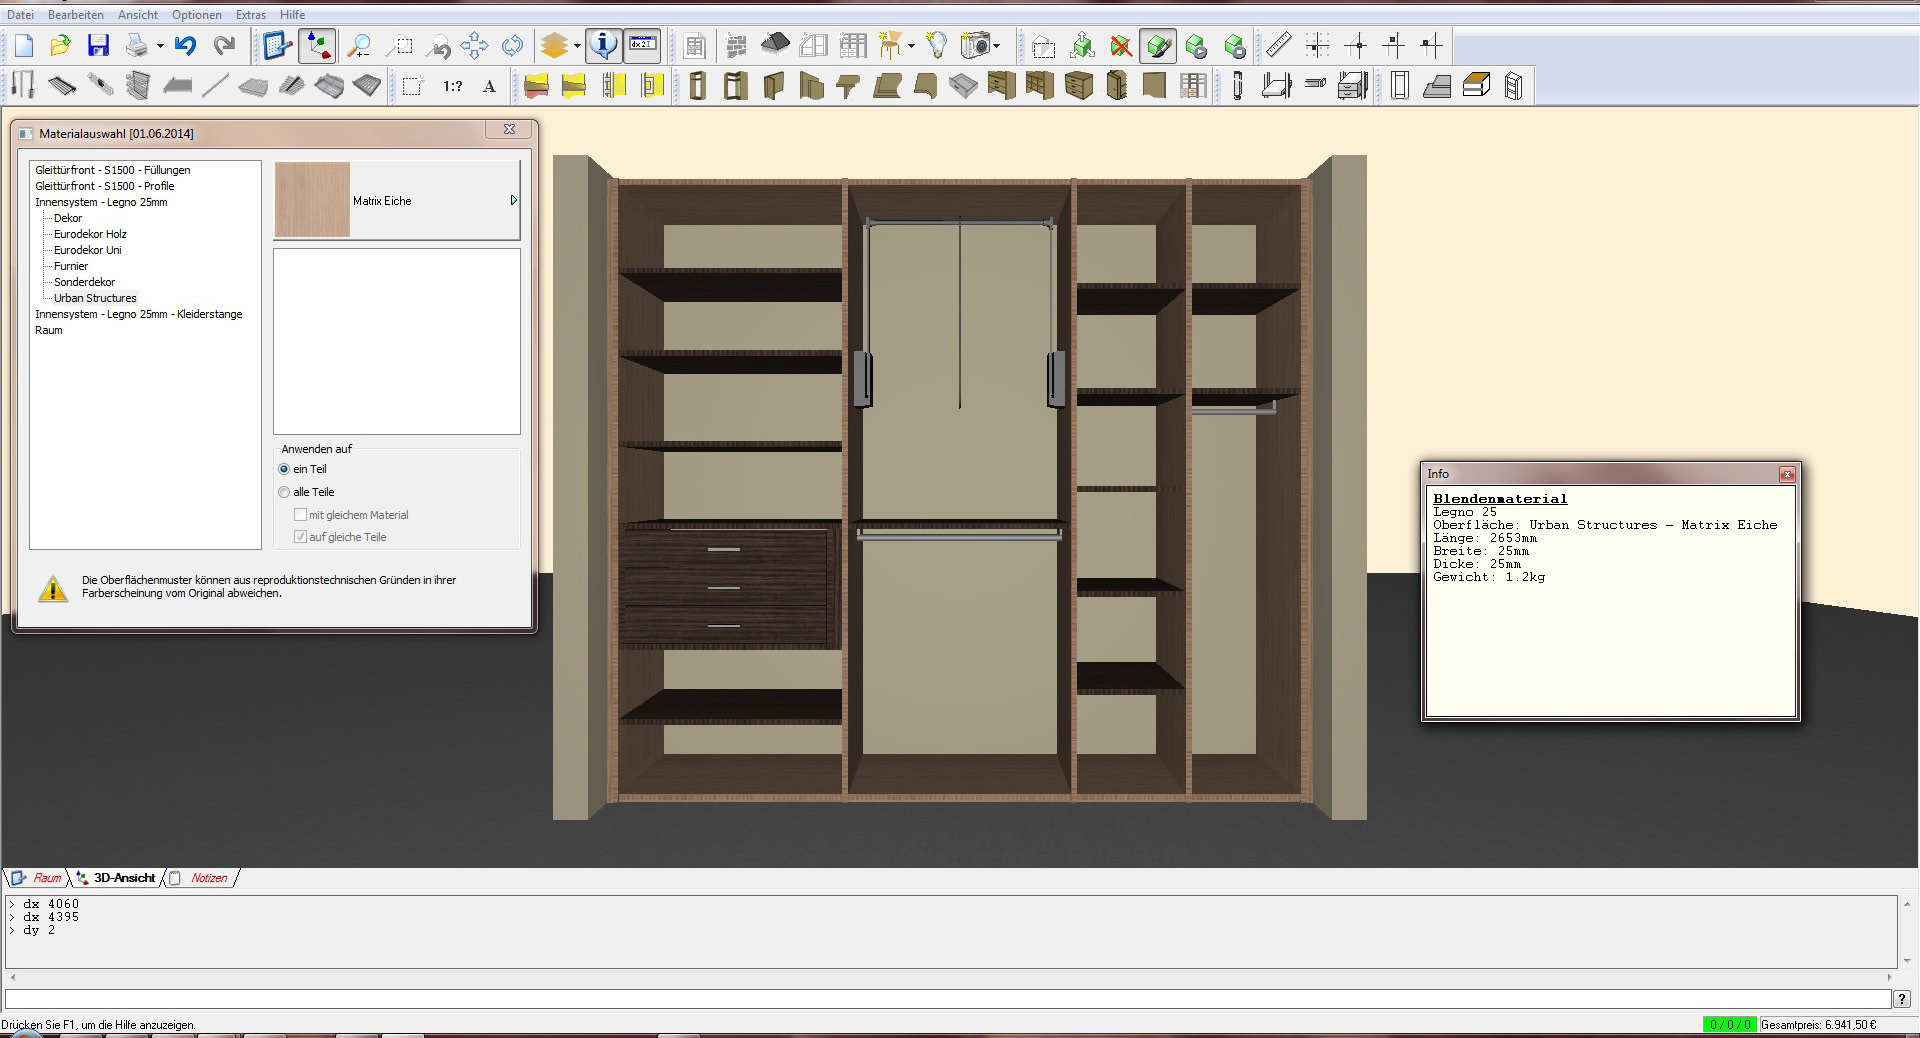Open the layers icon dropdown arrow
The image size is (1920, 1038).
point(577,46)
